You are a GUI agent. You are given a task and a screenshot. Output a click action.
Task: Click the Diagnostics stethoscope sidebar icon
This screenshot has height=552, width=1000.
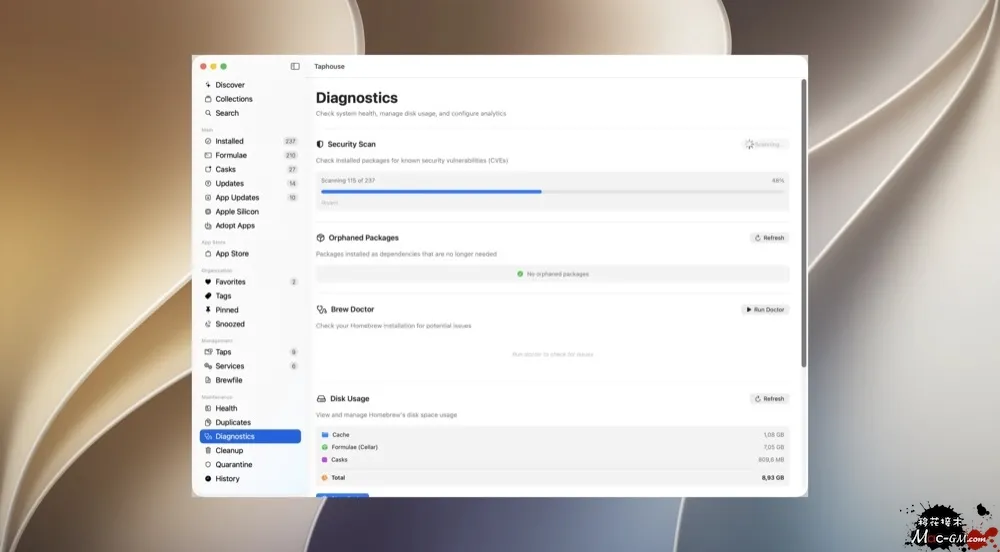[x=208, y=436]
